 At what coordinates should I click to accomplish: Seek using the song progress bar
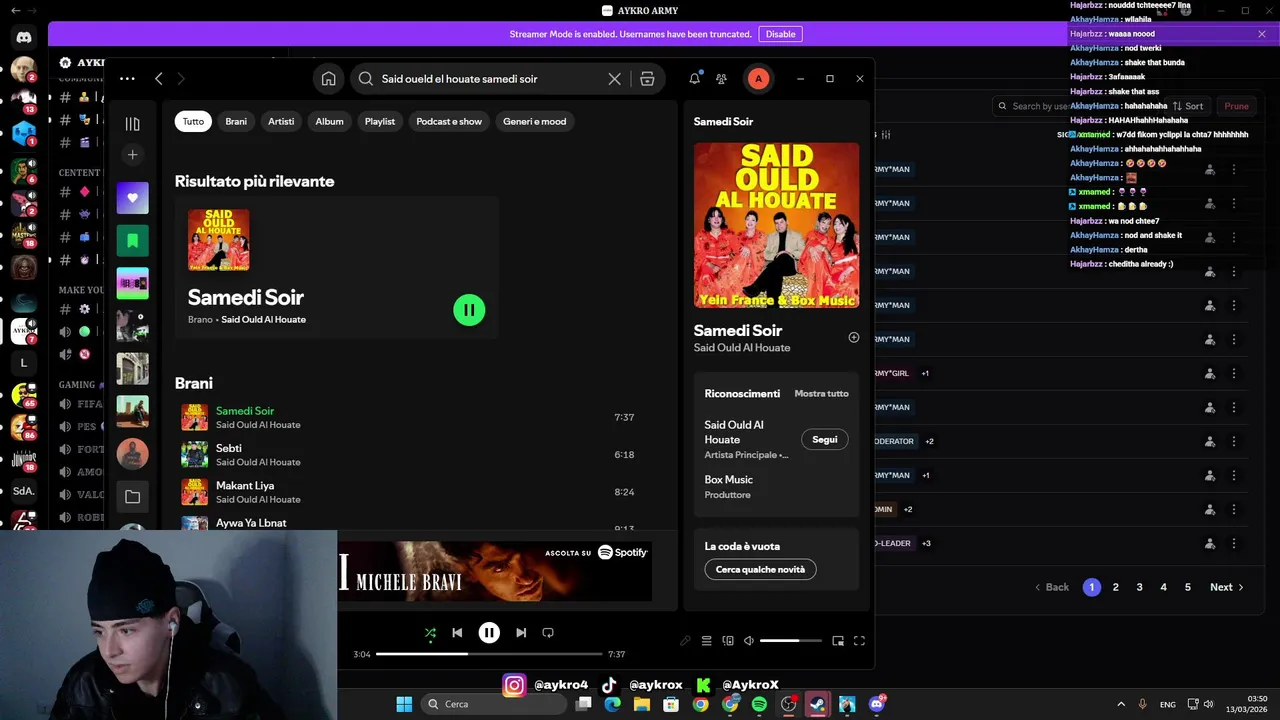point(489,654)
